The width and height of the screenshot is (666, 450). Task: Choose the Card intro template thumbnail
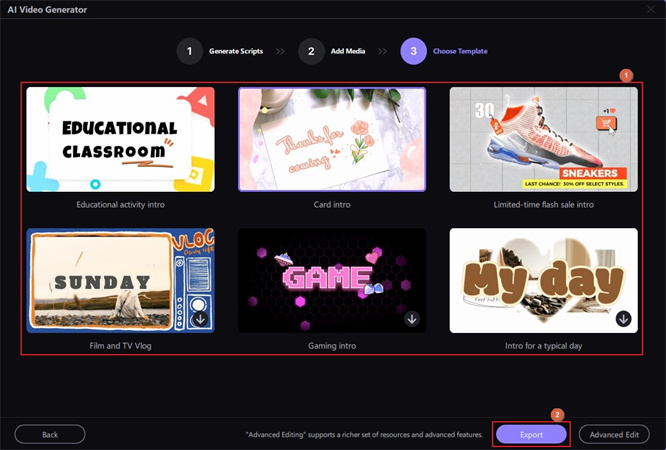[332, 139]
